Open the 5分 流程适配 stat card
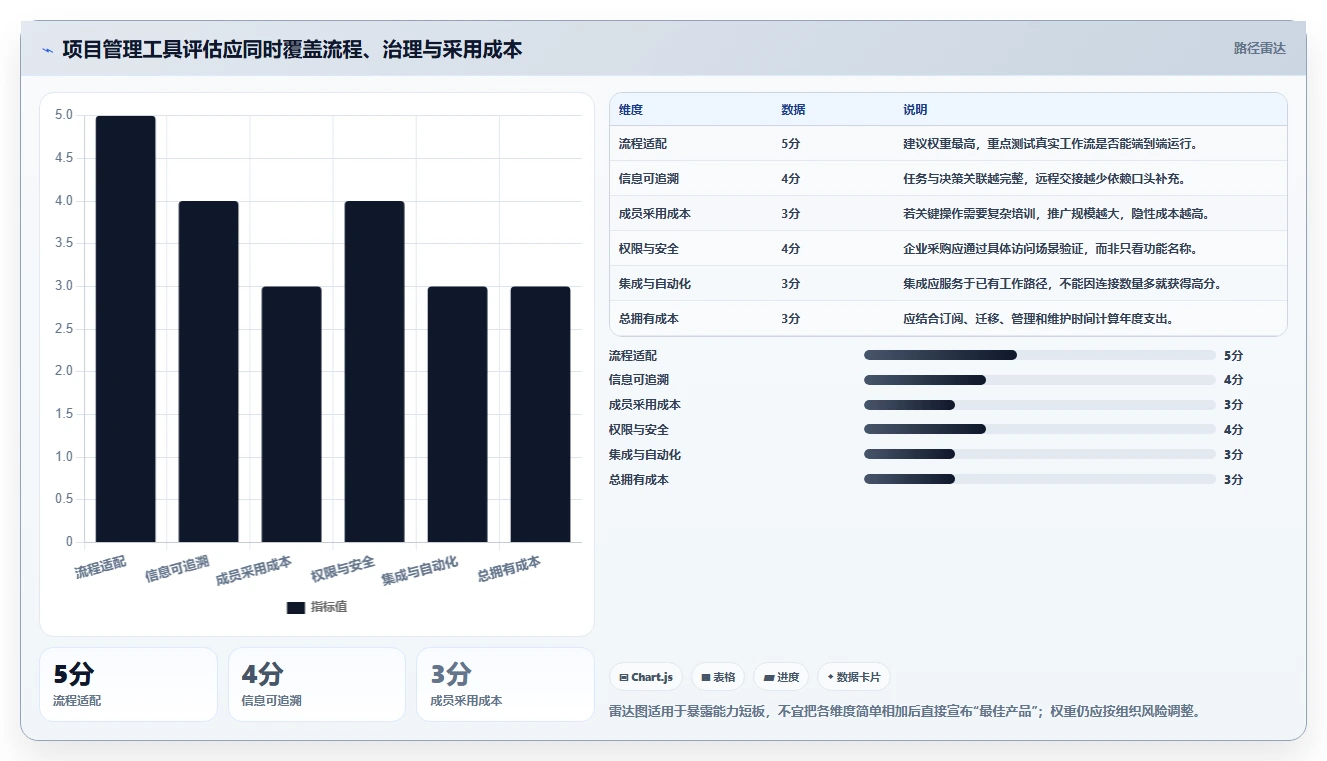 [128, 684]
